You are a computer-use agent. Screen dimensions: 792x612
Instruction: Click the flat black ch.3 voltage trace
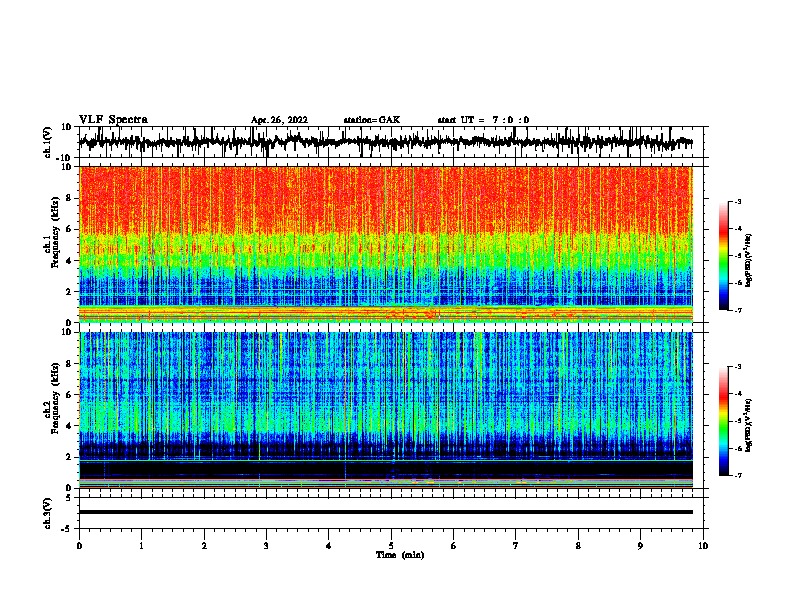pos(386,512)
